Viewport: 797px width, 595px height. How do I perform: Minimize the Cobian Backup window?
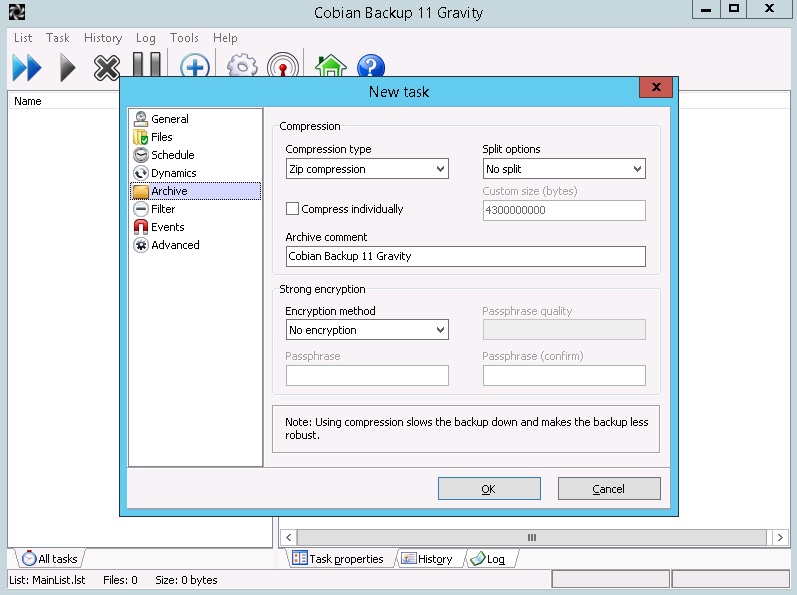pos(706,9)
